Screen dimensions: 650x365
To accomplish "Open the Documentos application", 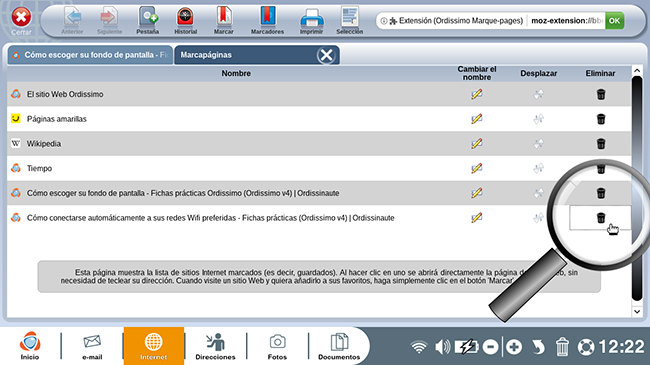I will pyautogui.click(x=339, y=346).
